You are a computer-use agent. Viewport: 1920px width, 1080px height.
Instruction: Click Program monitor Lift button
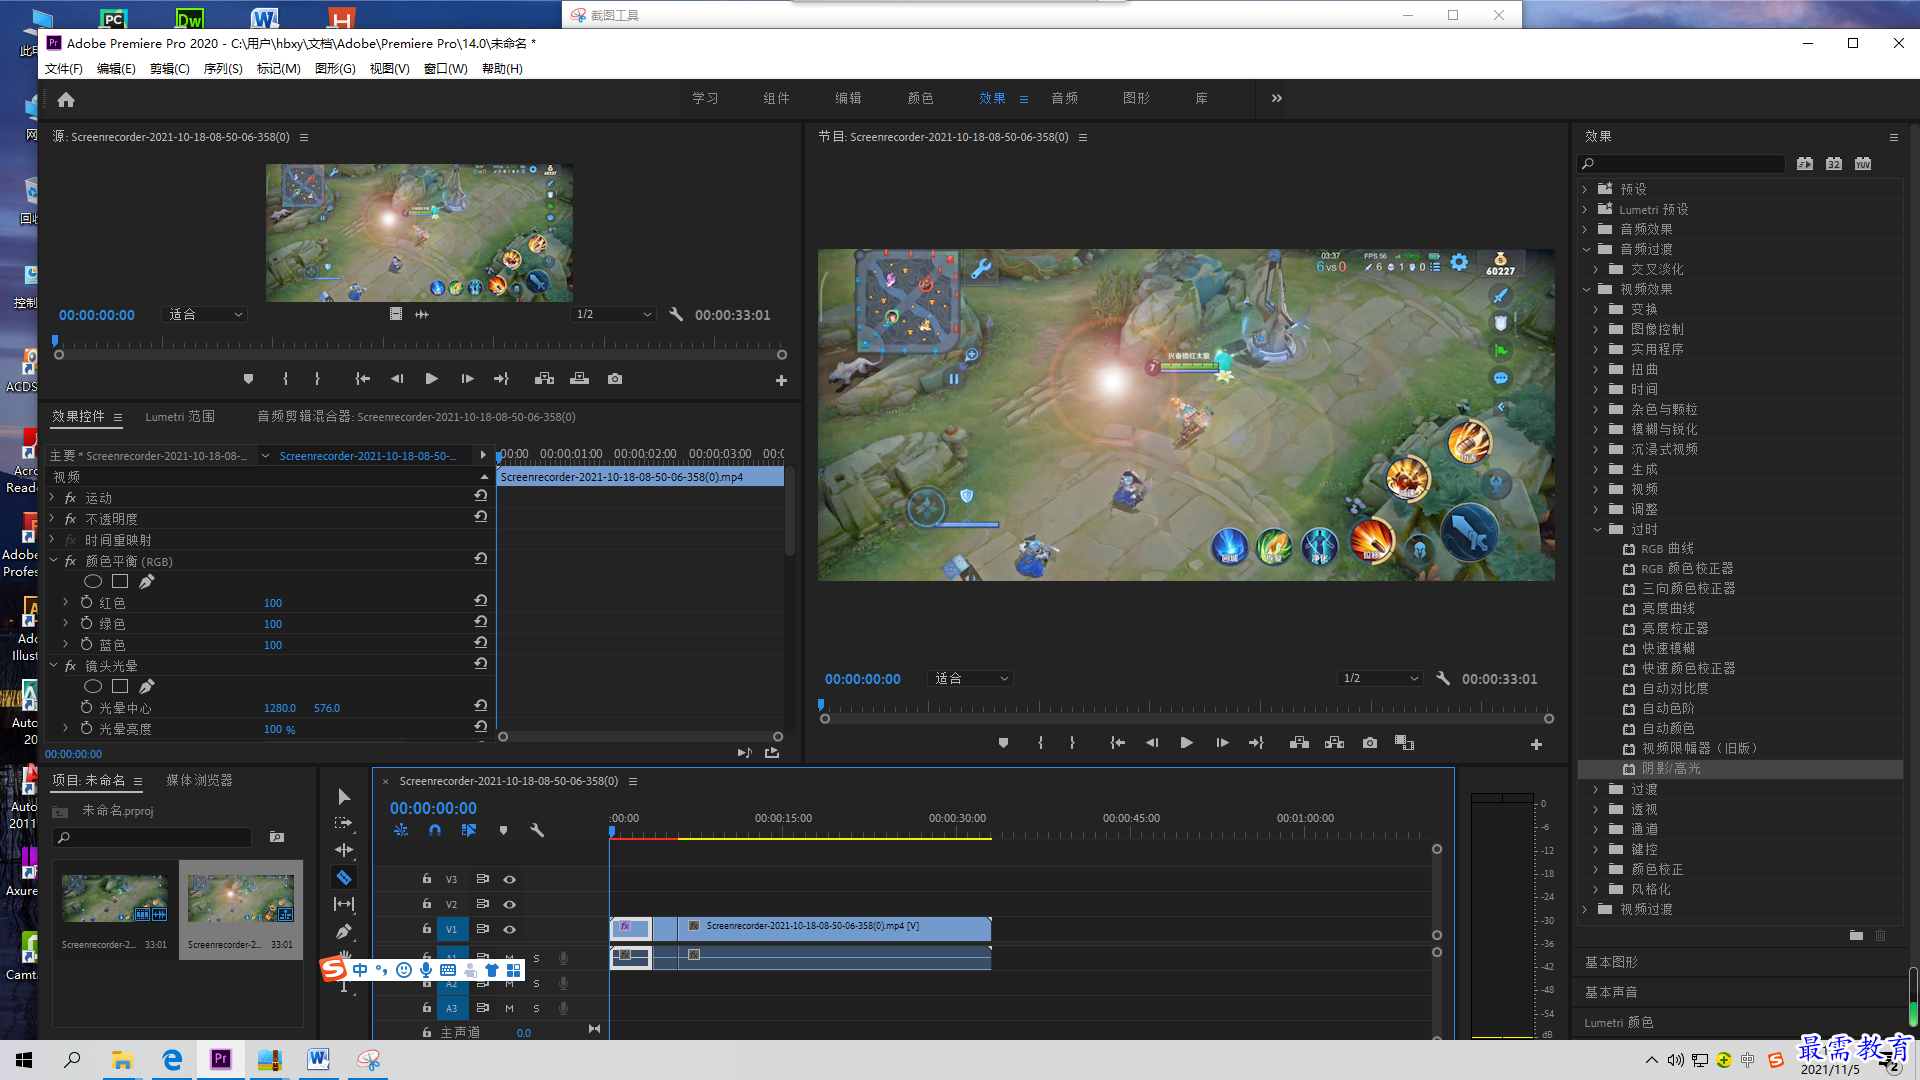(x=1299, y=743)
